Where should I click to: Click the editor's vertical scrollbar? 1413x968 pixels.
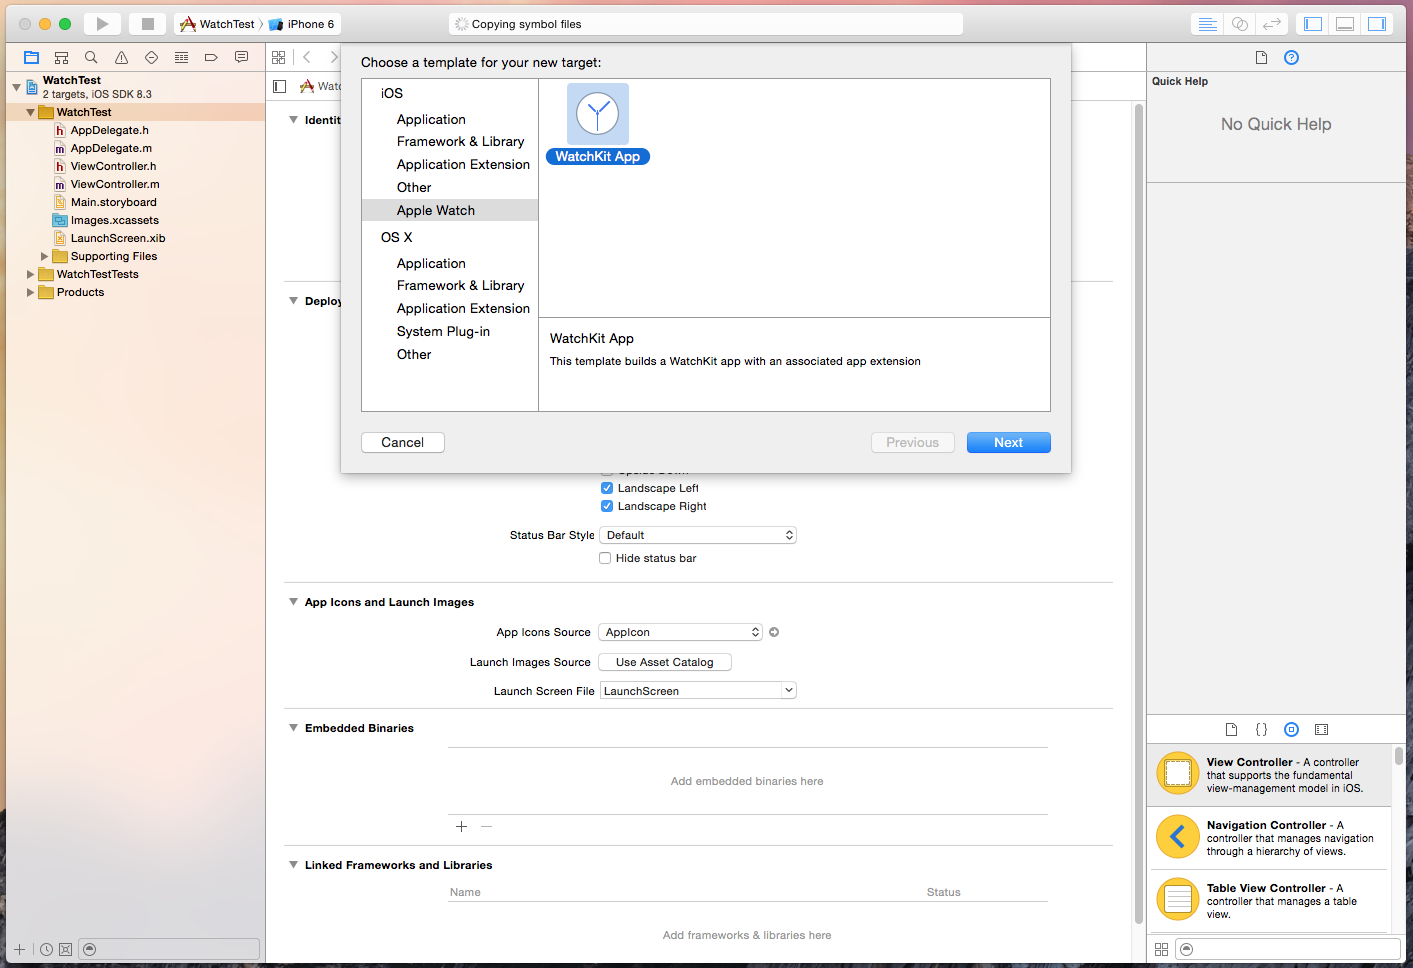1138,513
